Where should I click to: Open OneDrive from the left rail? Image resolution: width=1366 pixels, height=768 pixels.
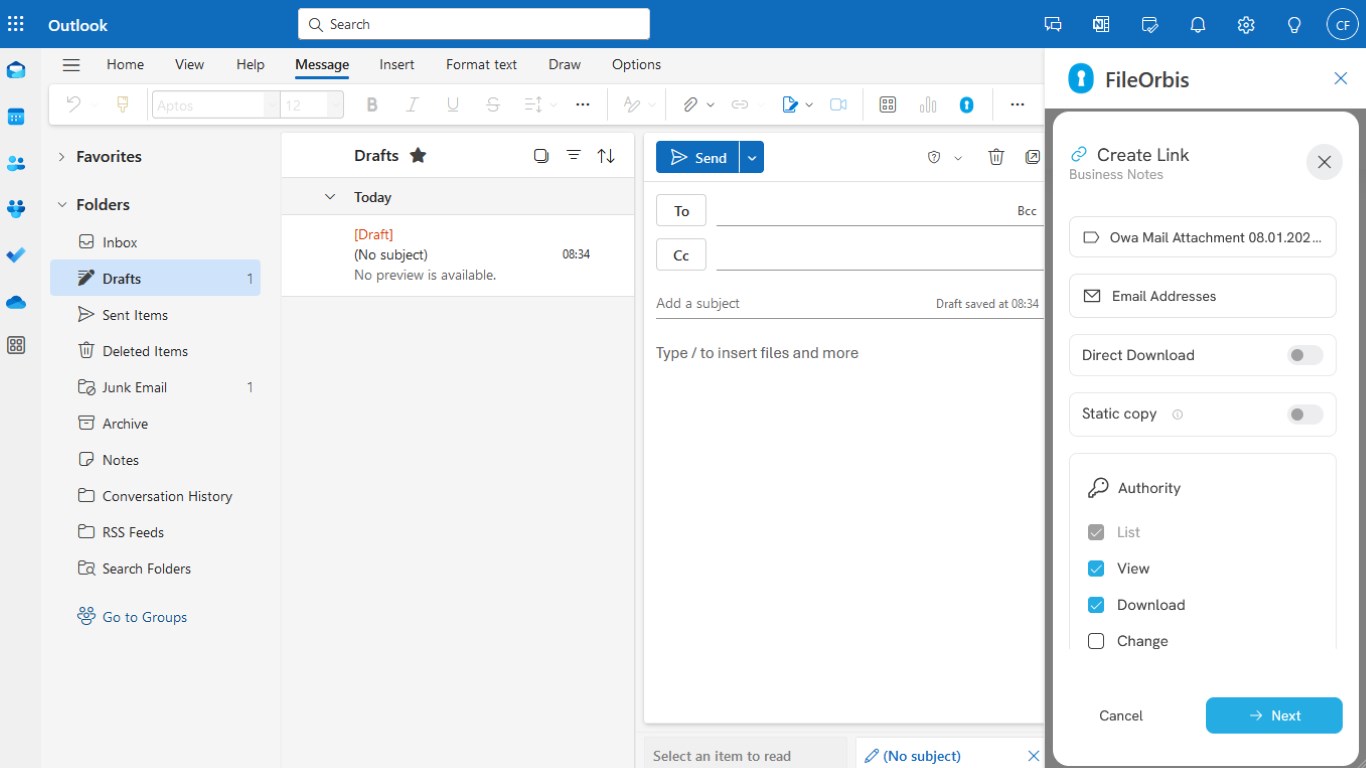coord(16,301)
